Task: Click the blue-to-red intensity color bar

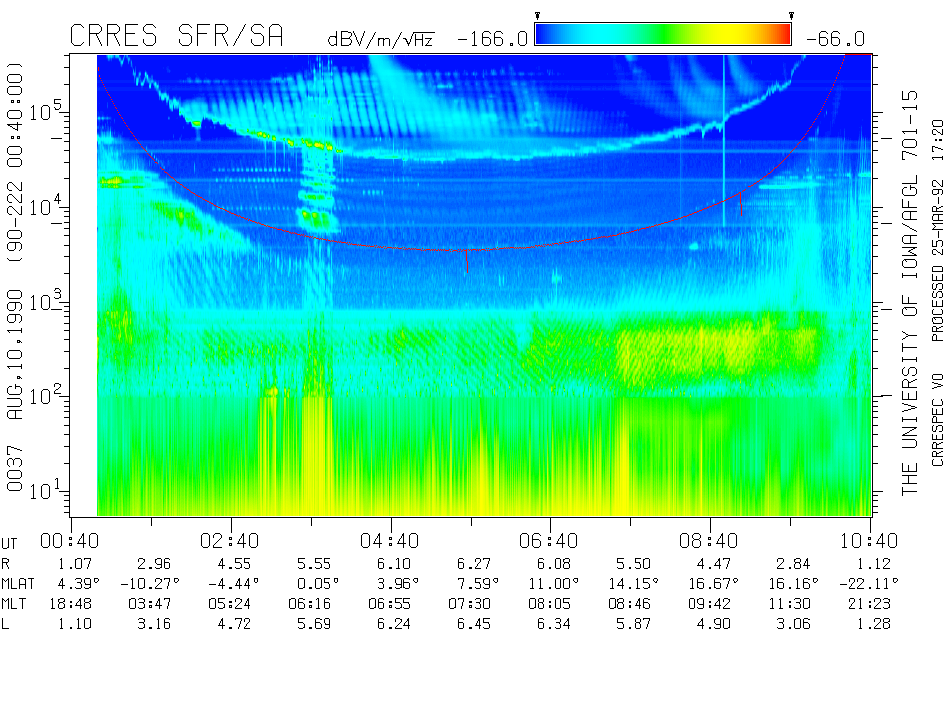Action: [x=663, y=35]
